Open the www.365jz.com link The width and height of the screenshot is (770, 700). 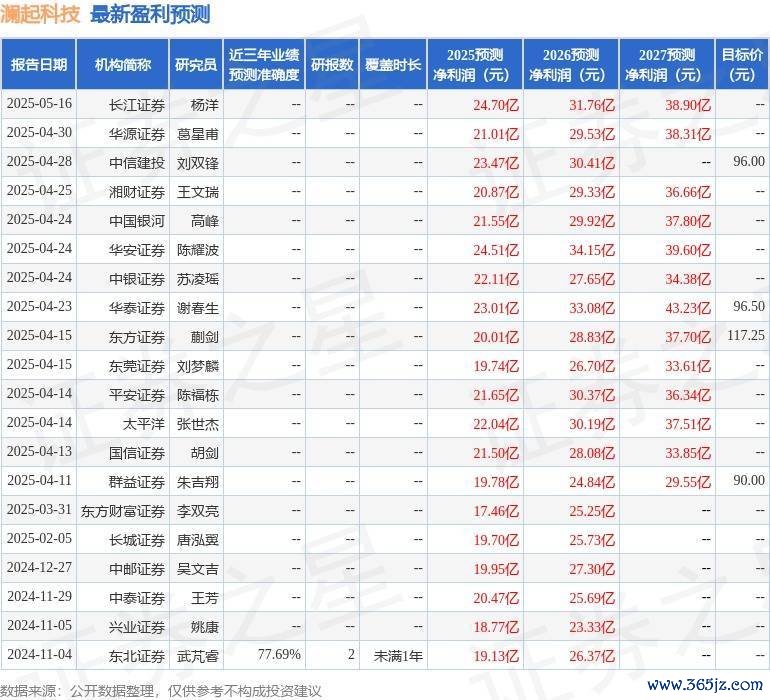click(705, 684)
